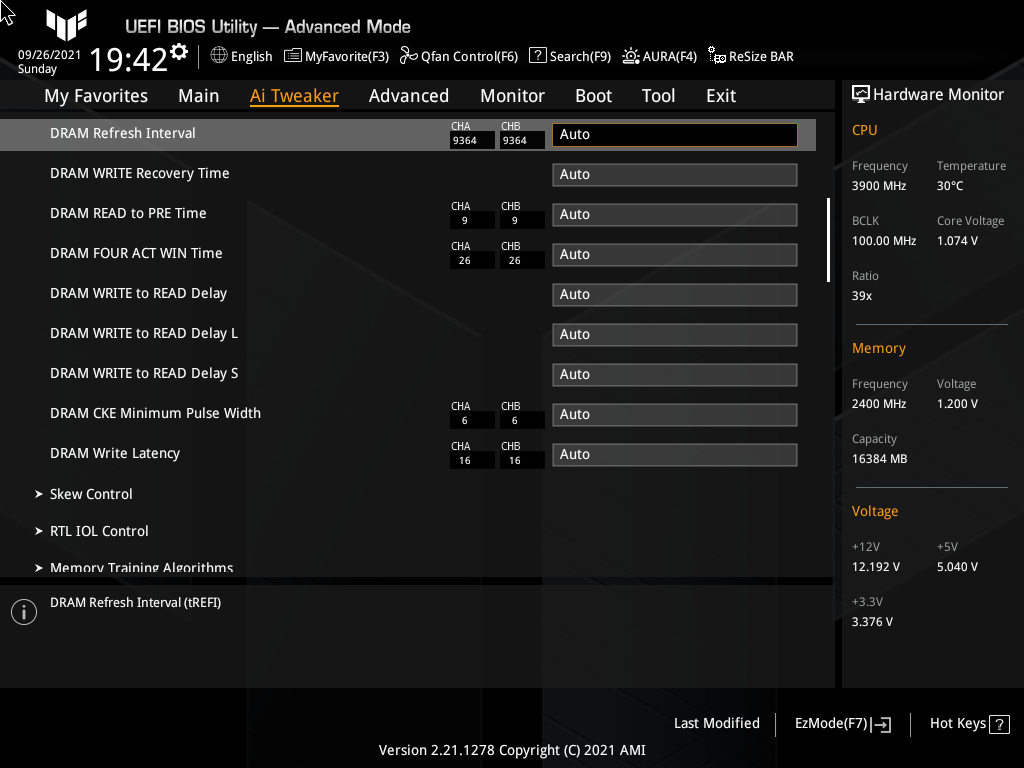
Task: Click the info icon next to DRAM Refresh Interval
Action: [x=23, y=611]
